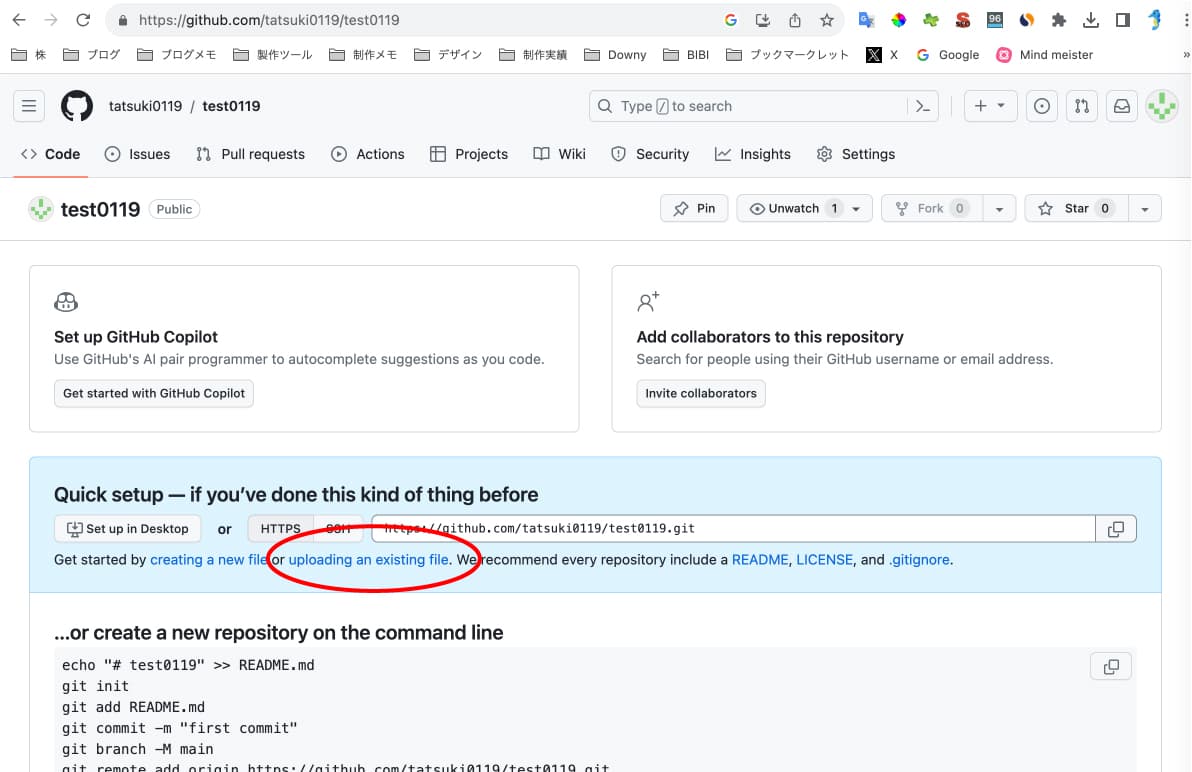Switch to the Actions tab

379,154
